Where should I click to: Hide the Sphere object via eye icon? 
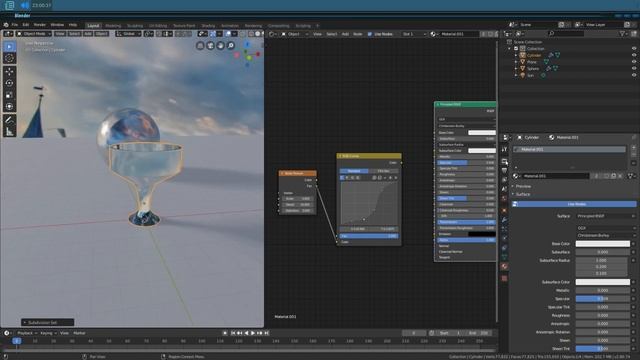coord(634,69)
